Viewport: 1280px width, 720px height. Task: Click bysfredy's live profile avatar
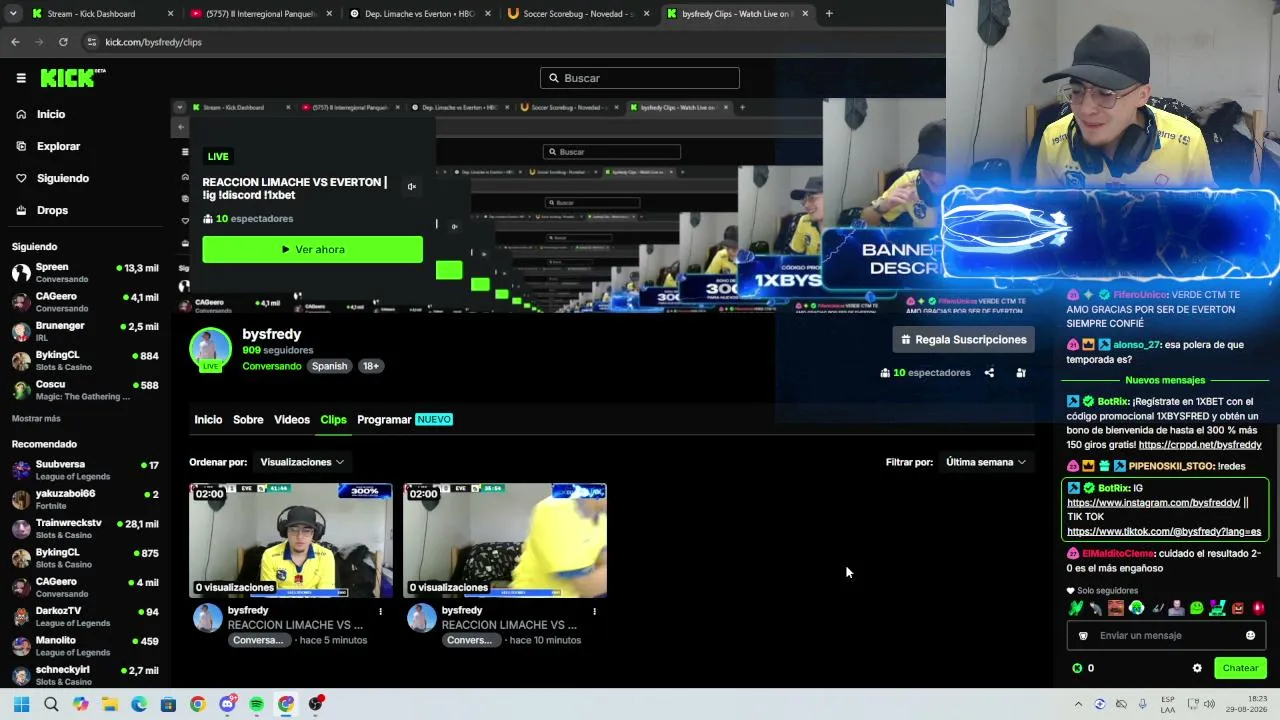210,350
